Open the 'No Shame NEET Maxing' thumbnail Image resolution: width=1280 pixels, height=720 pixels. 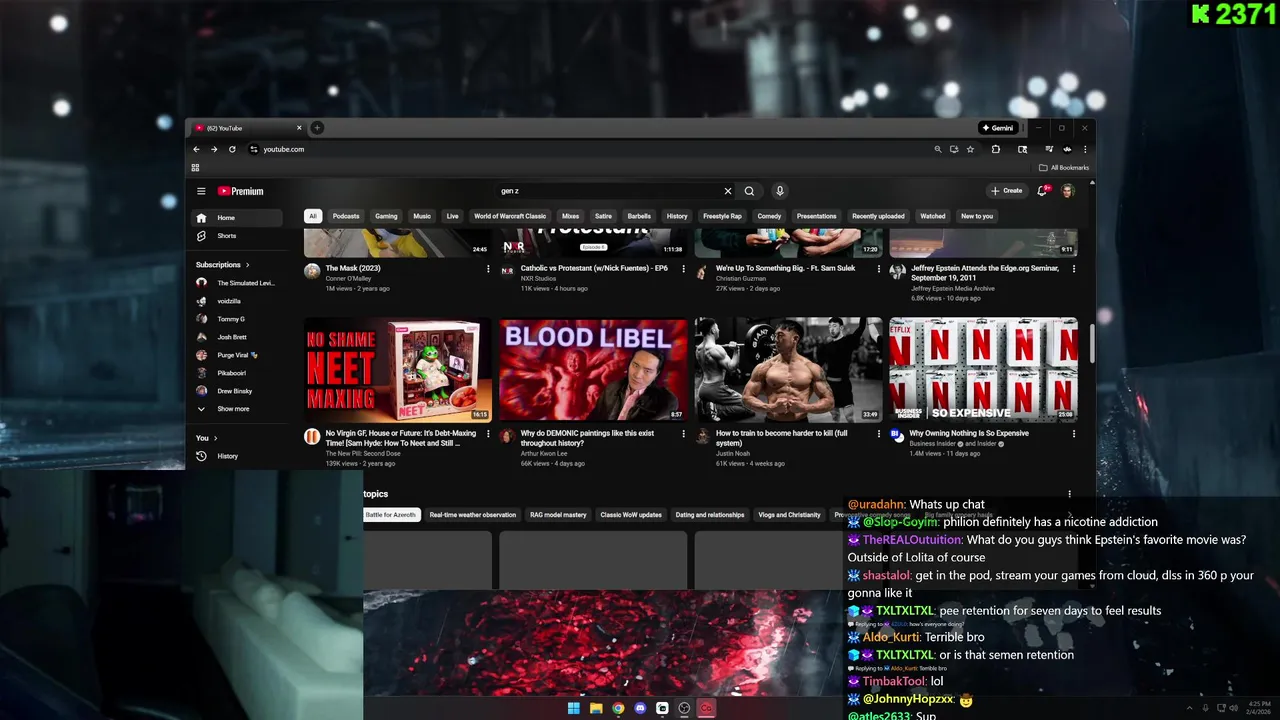coord(398,370)
